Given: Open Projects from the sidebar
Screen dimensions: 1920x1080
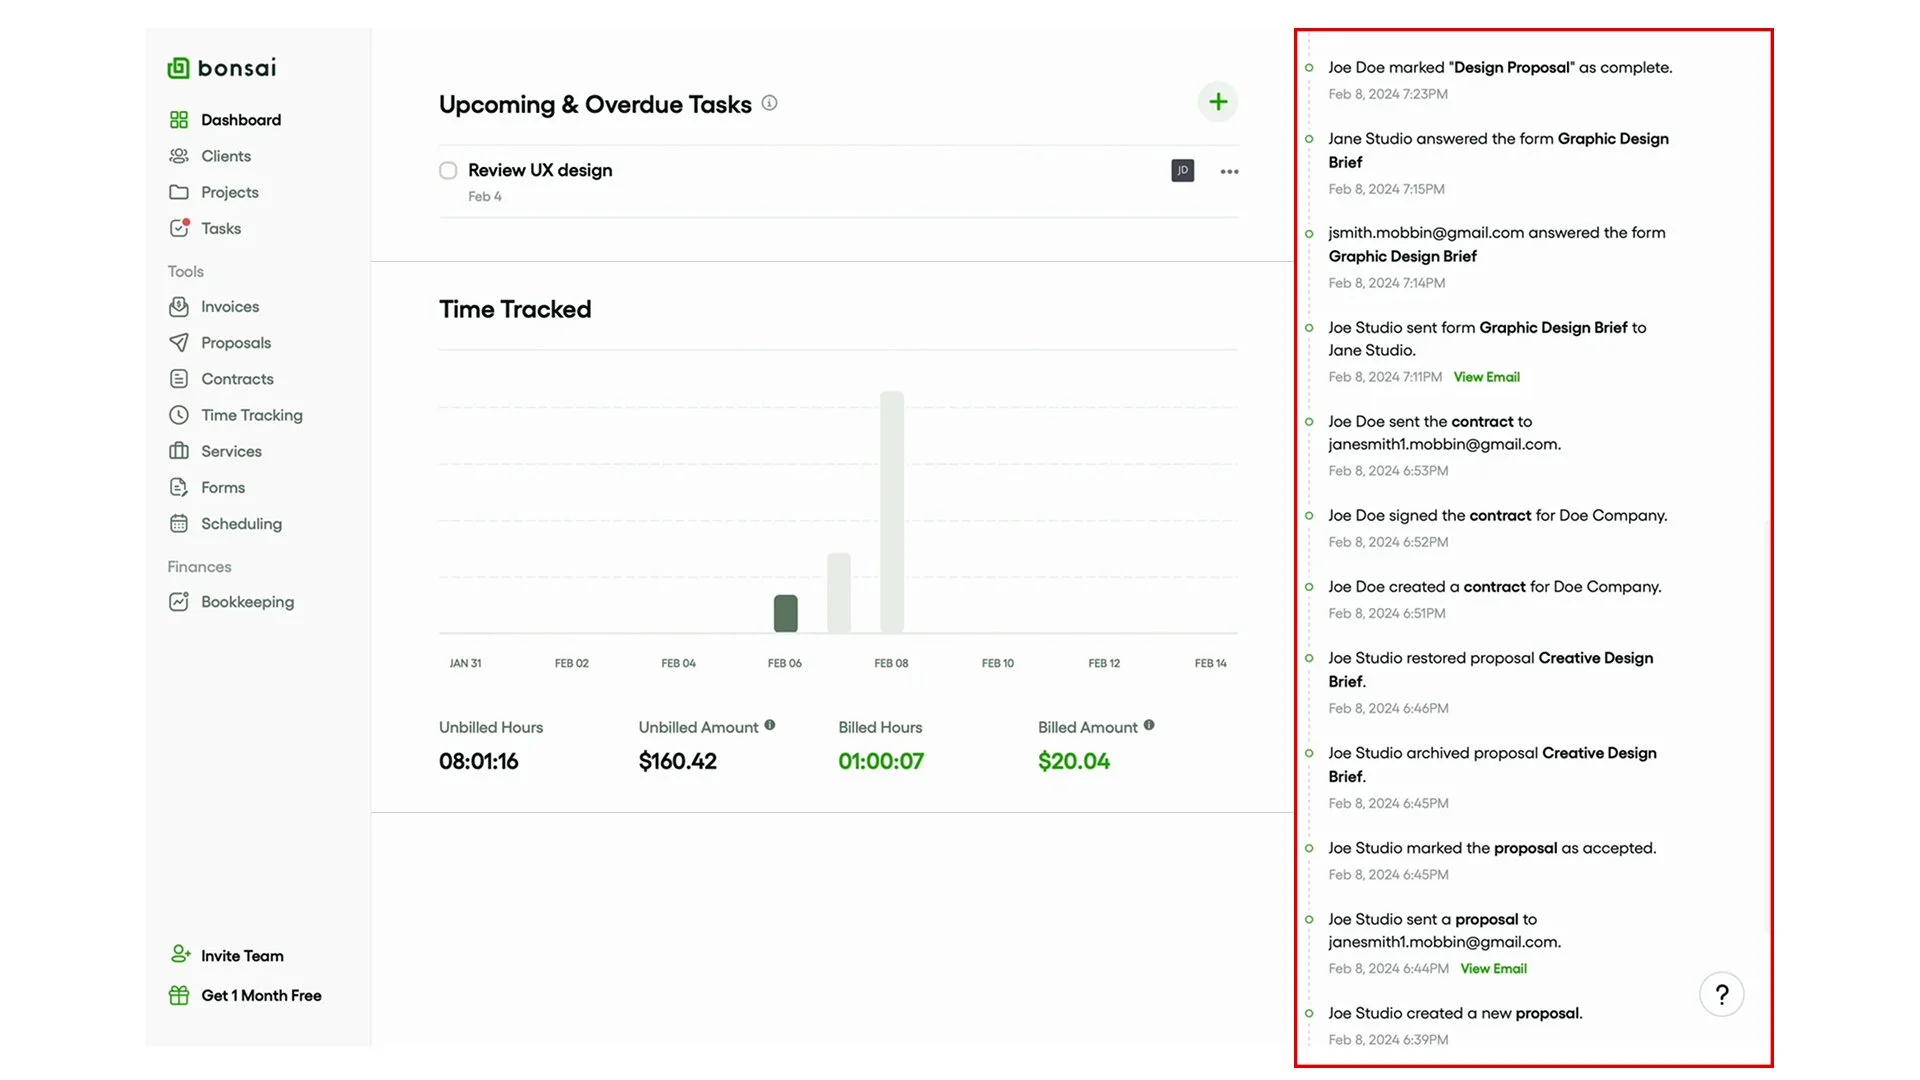Looking at the screenshot, I should click(x=229, y=192).
